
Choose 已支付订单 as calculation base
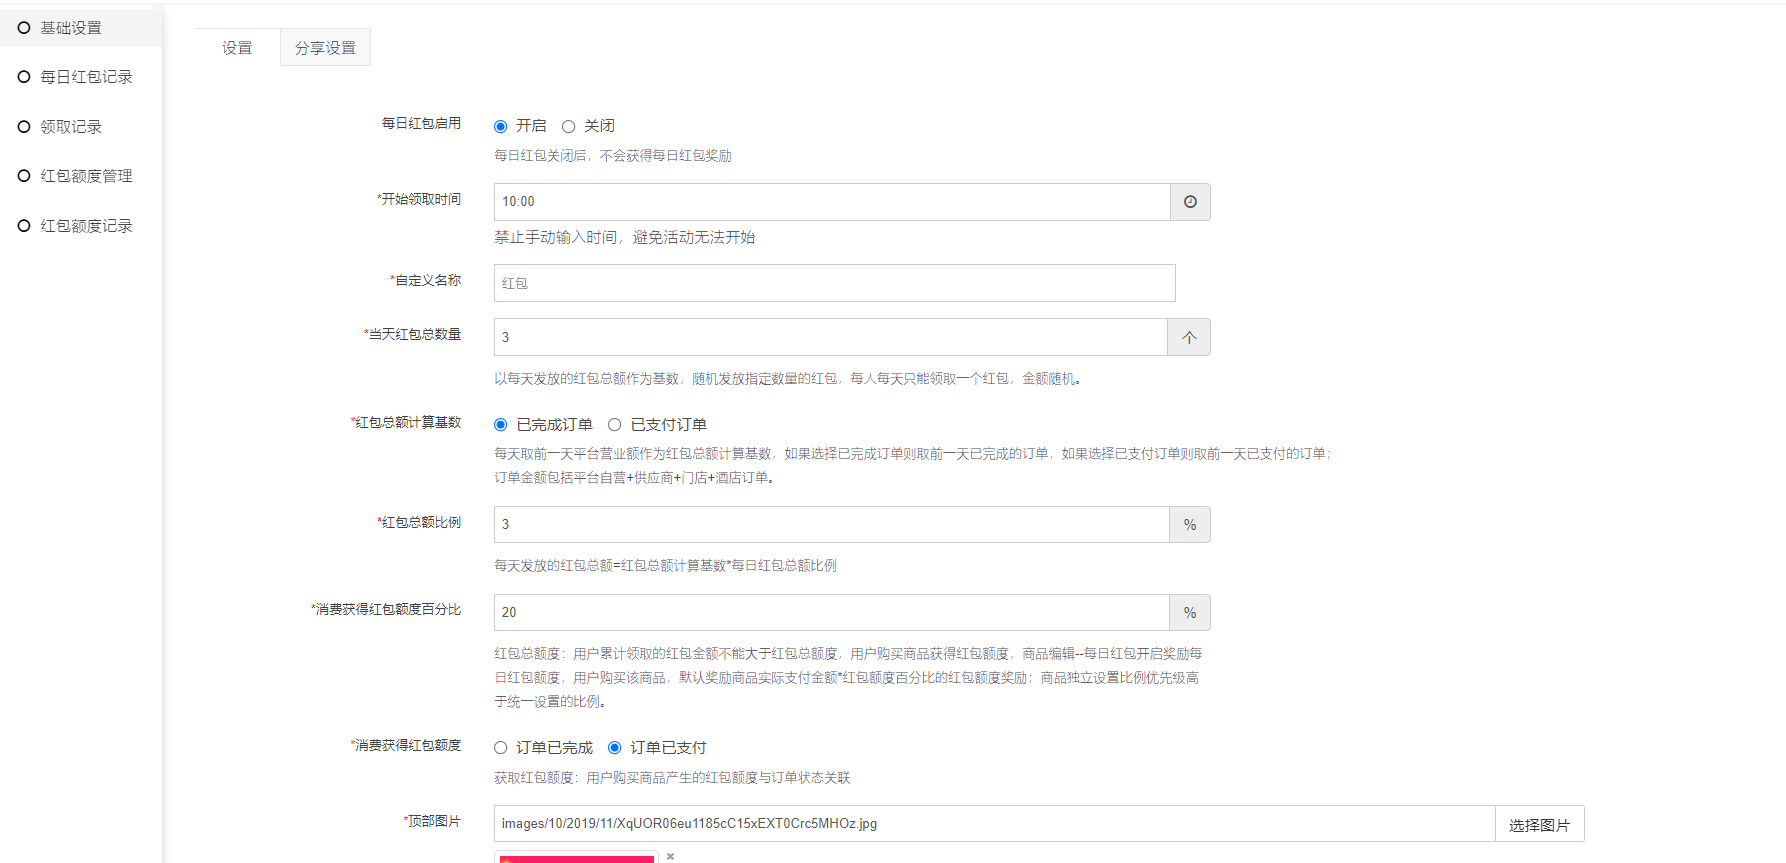pos(615,425)
